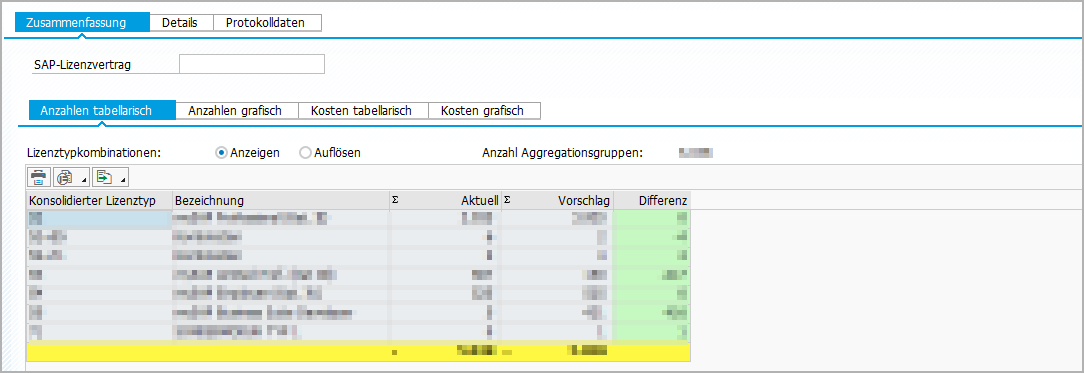Screen dimensions: 1084x373
Task: Focus the SAP-Lizenzvertrag input field
Action: coord(252,64)
